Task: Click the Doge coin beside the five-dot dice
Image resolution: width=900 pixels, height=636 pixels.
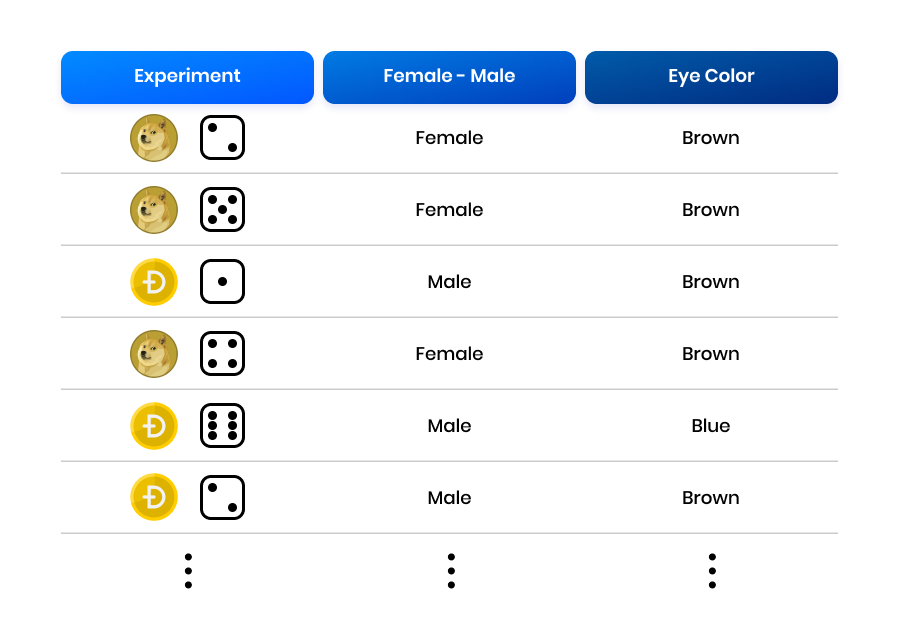Action: [x=154, y=210]
